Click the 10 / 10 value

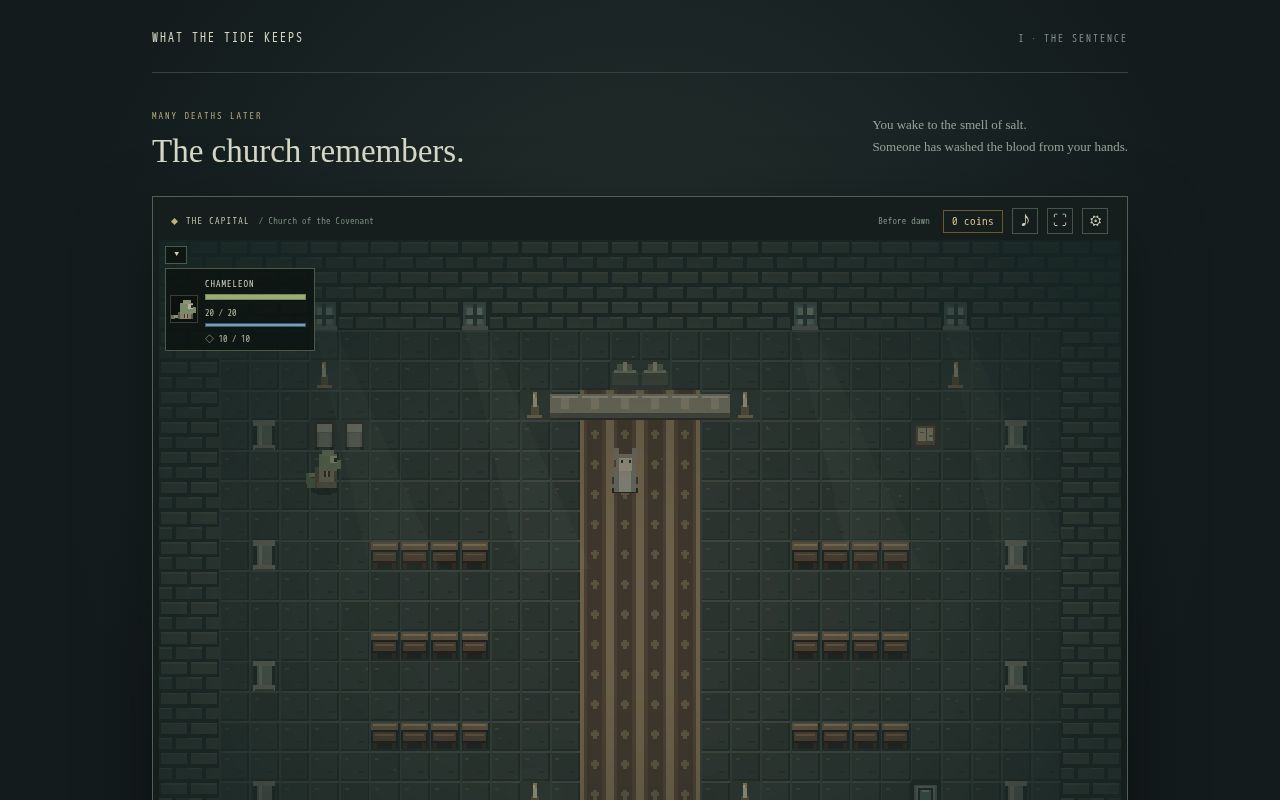(x=234, y=339)
